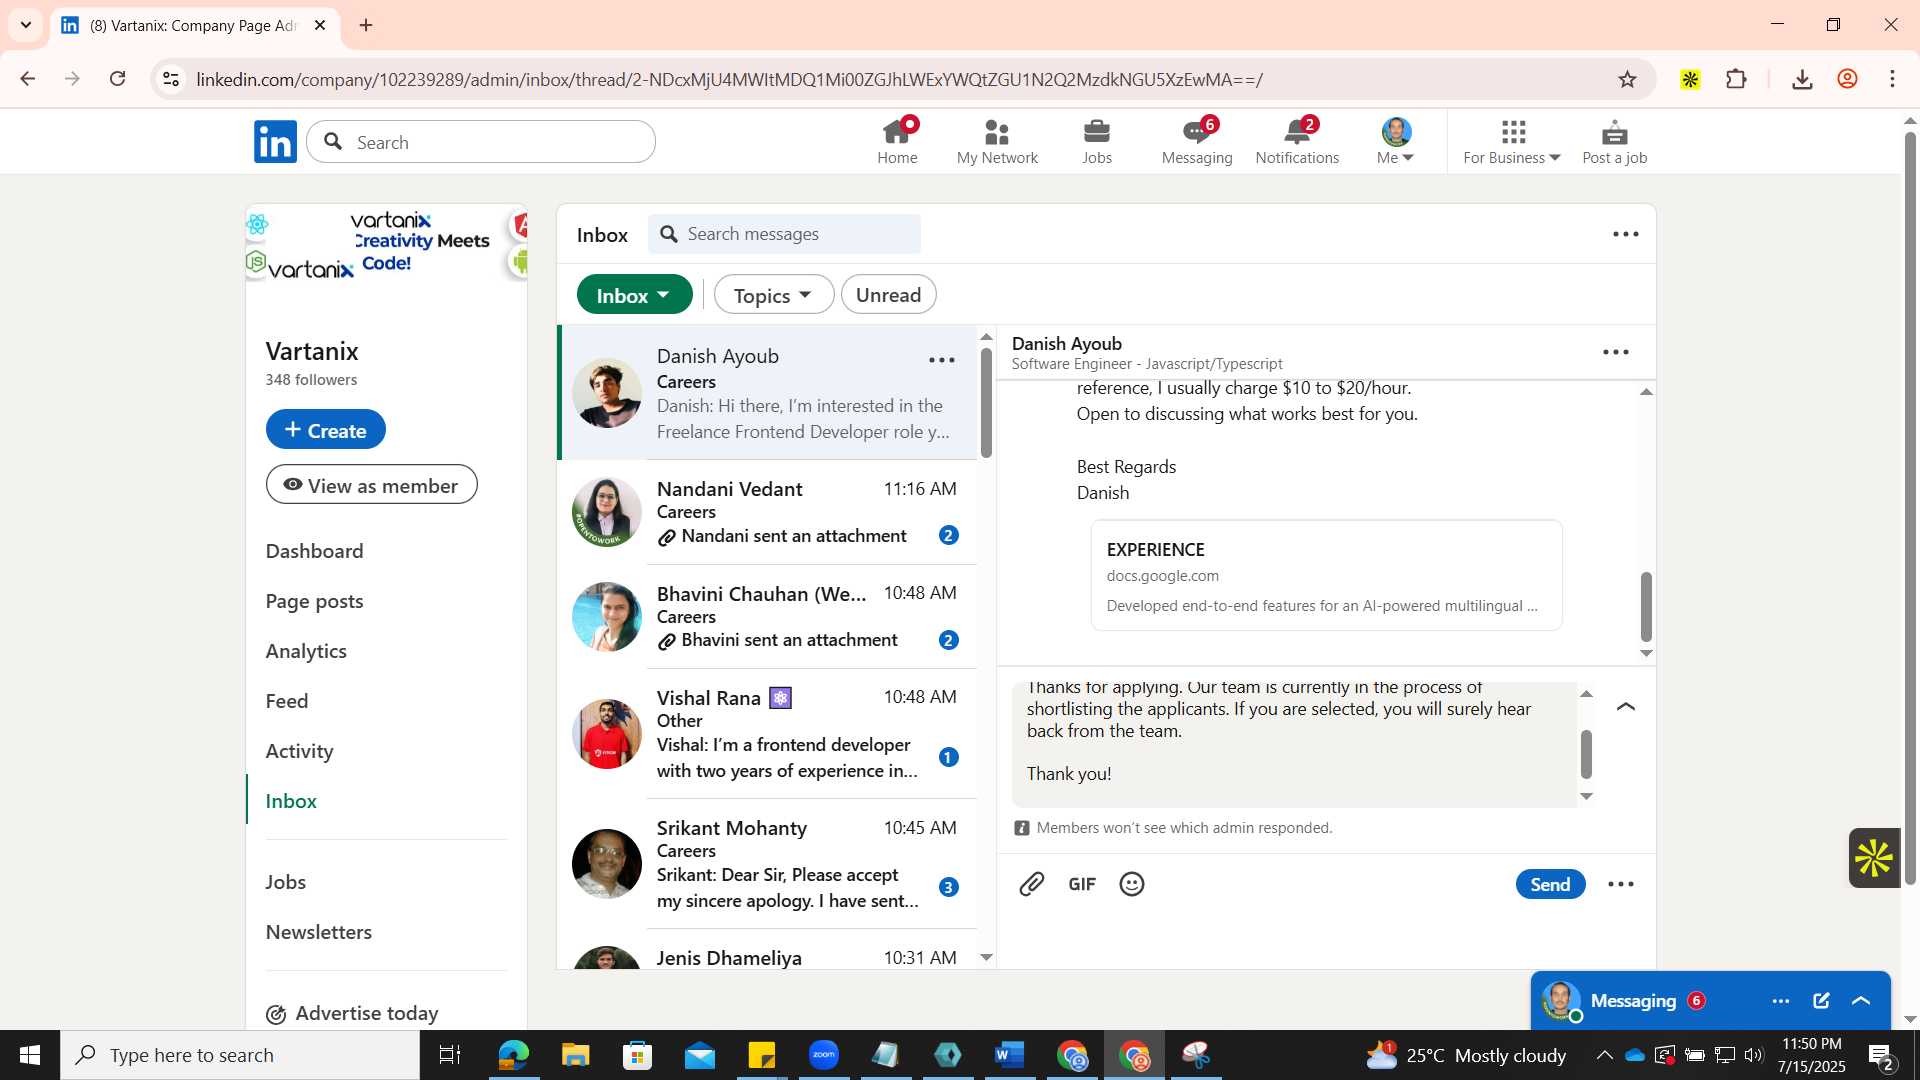1920x1080 pixels.
Task: Open more options next to Send
Action: click(x=1621, y=884)
